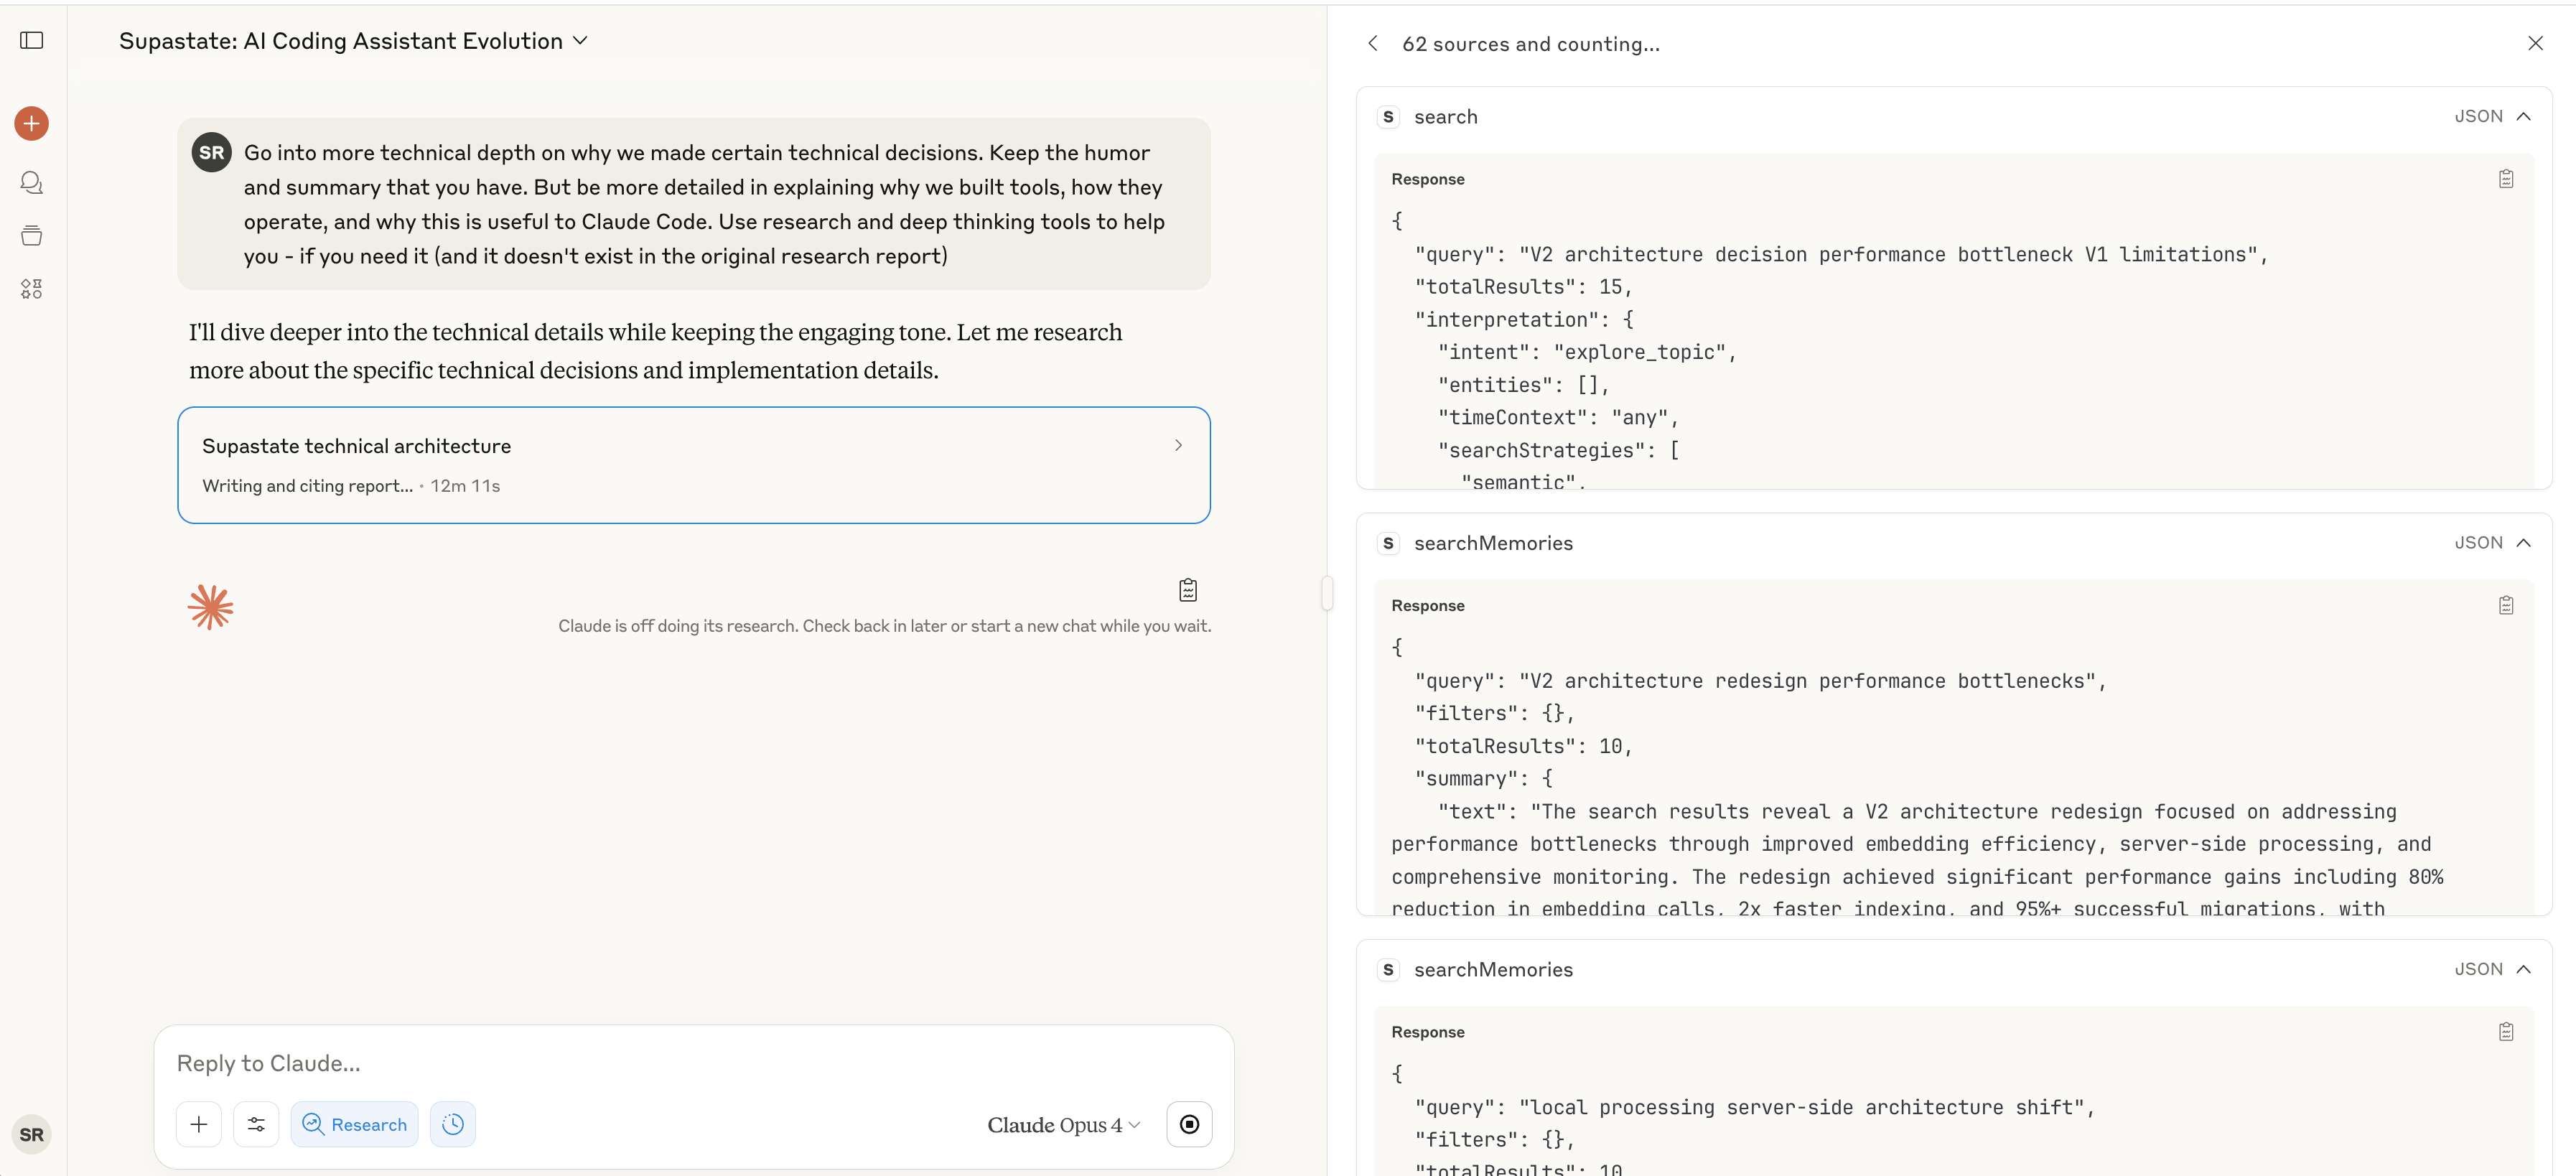Go back in the sources panel
Viewport: 2576px width, 1176px height.
coord(1373,43)
